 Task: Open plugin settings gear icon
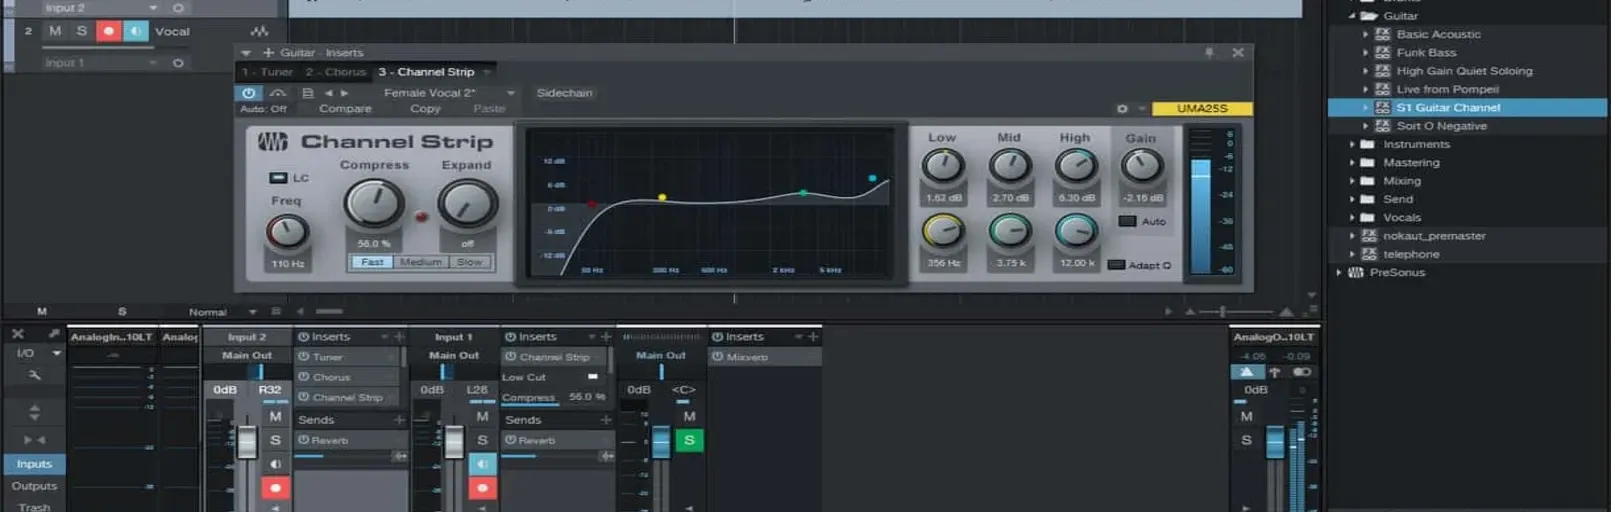coord(1122,109)
